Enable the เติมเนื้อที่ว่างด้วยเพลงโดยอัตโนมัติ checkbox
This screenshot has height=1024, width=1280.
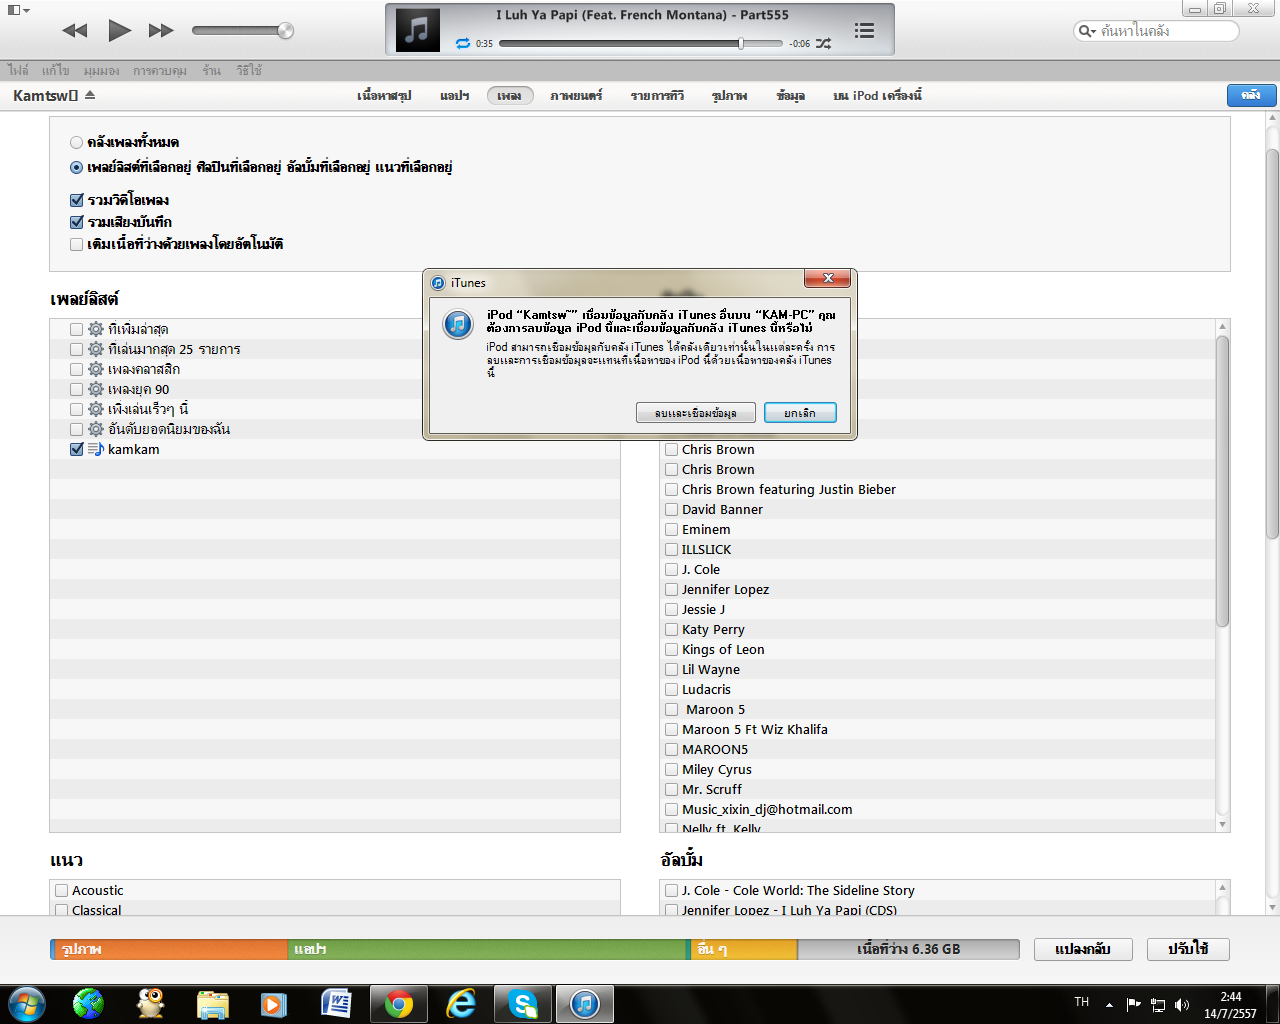(76, 244)
